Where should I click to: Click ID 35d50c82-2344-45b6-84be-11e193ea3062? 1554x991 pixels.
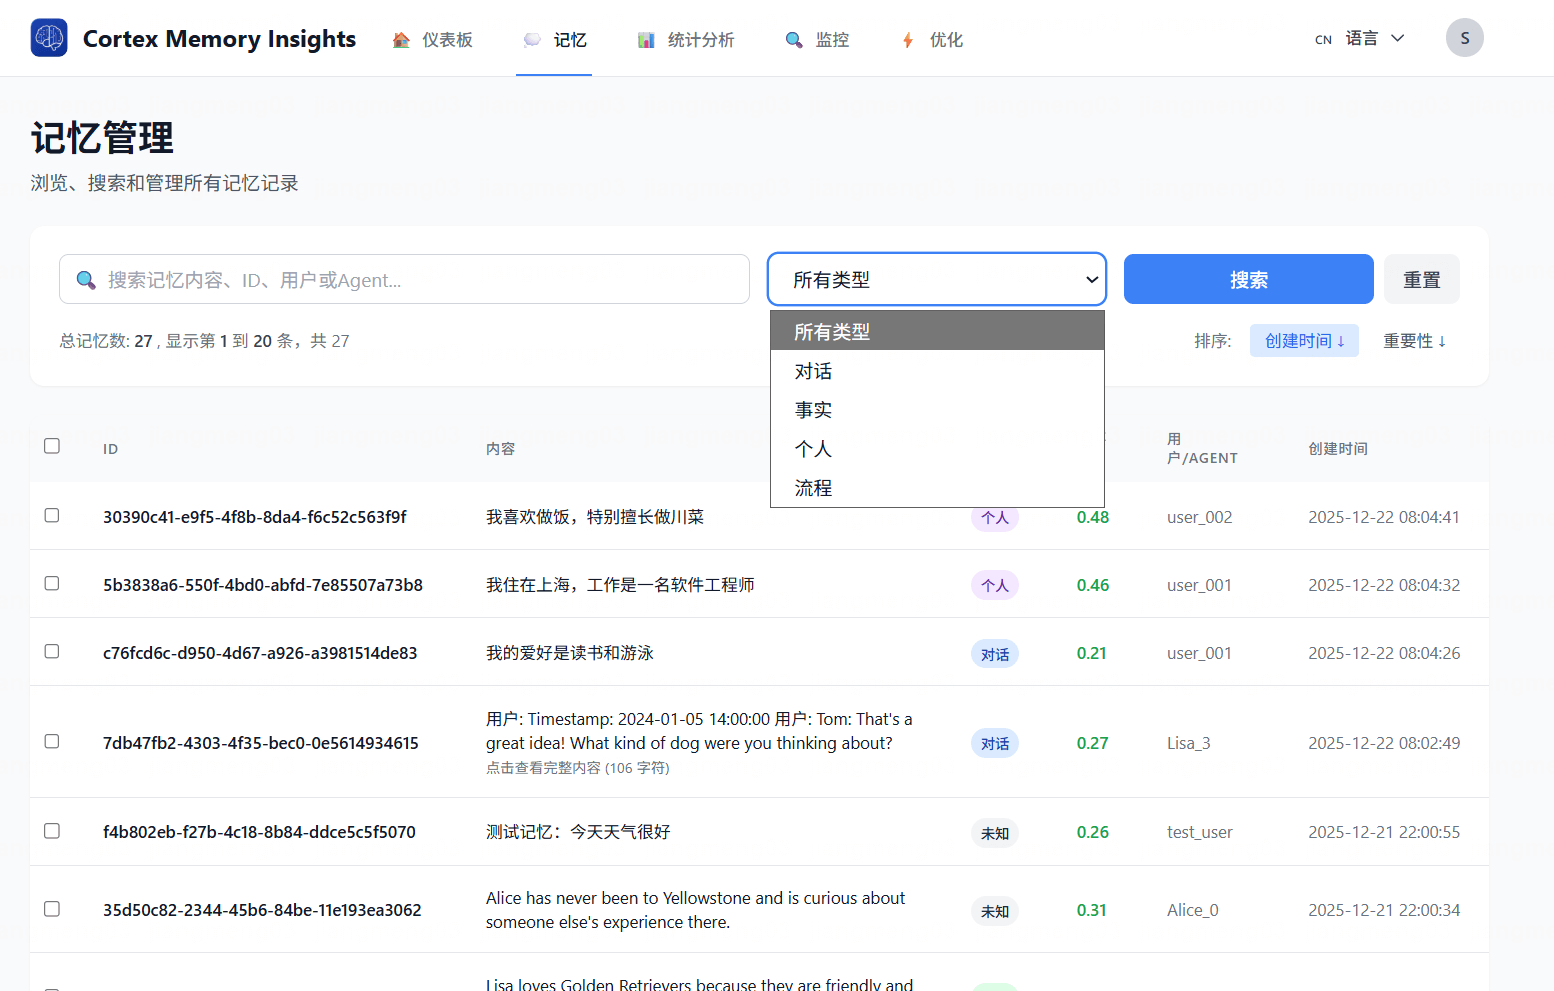point(262,910)
